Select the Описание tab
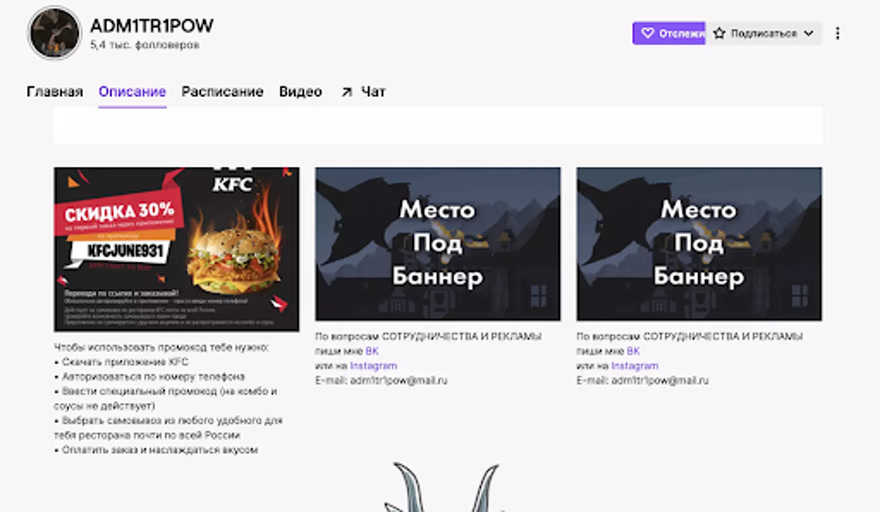 (x=132, y=92)
